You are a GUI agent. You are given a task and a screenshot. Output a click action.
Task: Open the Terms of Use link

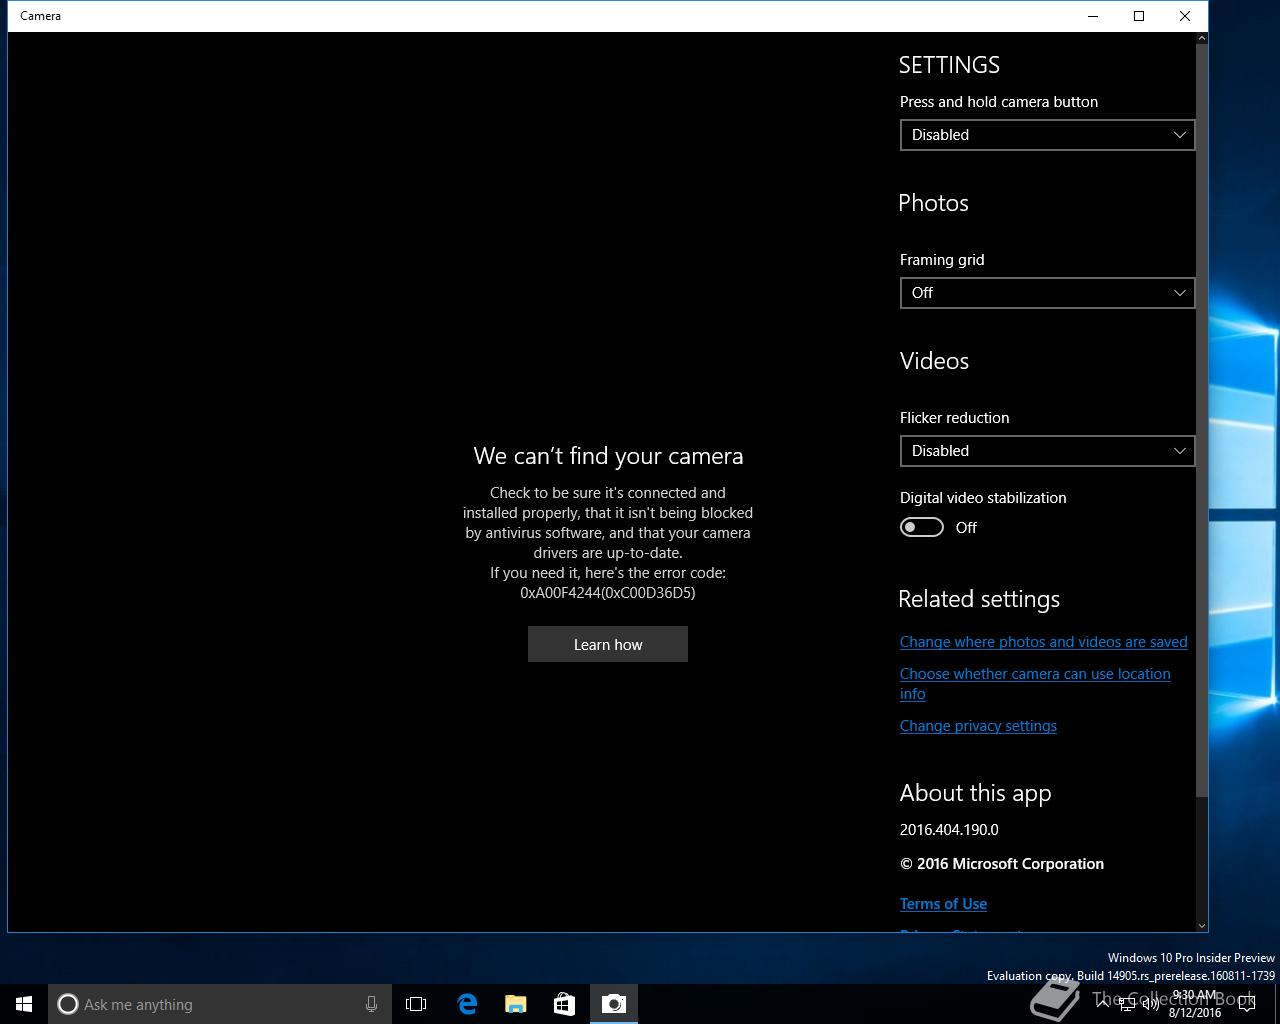(x=943, y=904)
